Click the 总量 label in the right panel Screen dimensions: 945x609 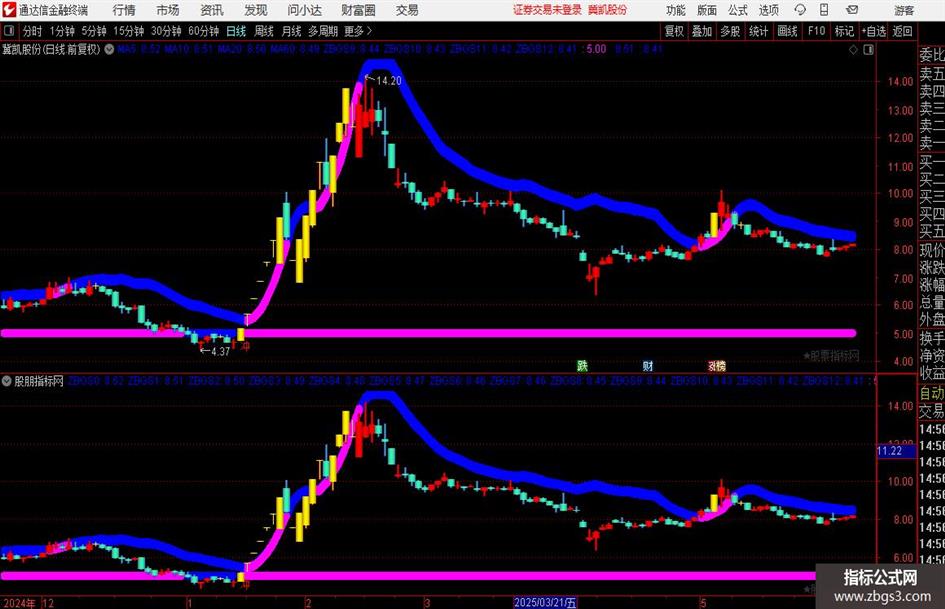(x=932, y=302)
